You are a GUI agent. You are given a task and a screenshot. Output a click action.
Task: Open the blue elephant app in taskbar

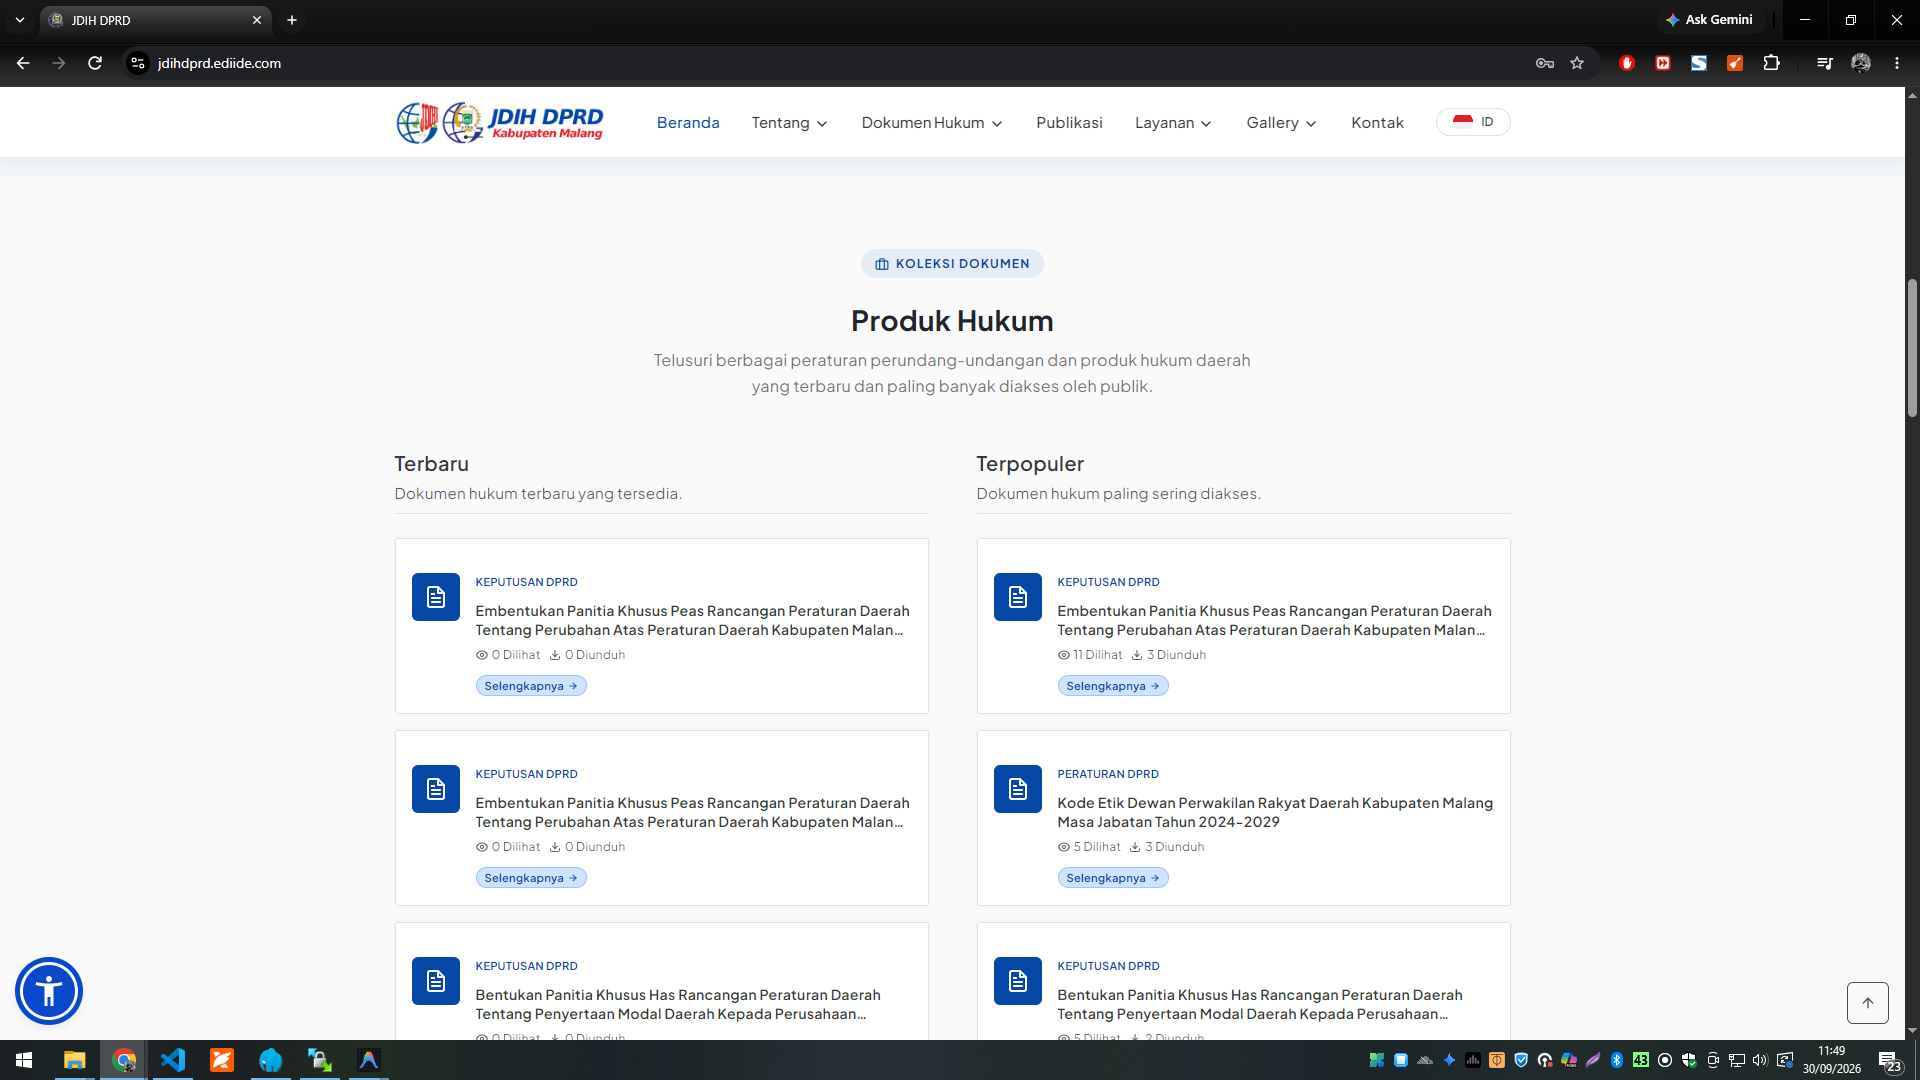pos(271,1060)
